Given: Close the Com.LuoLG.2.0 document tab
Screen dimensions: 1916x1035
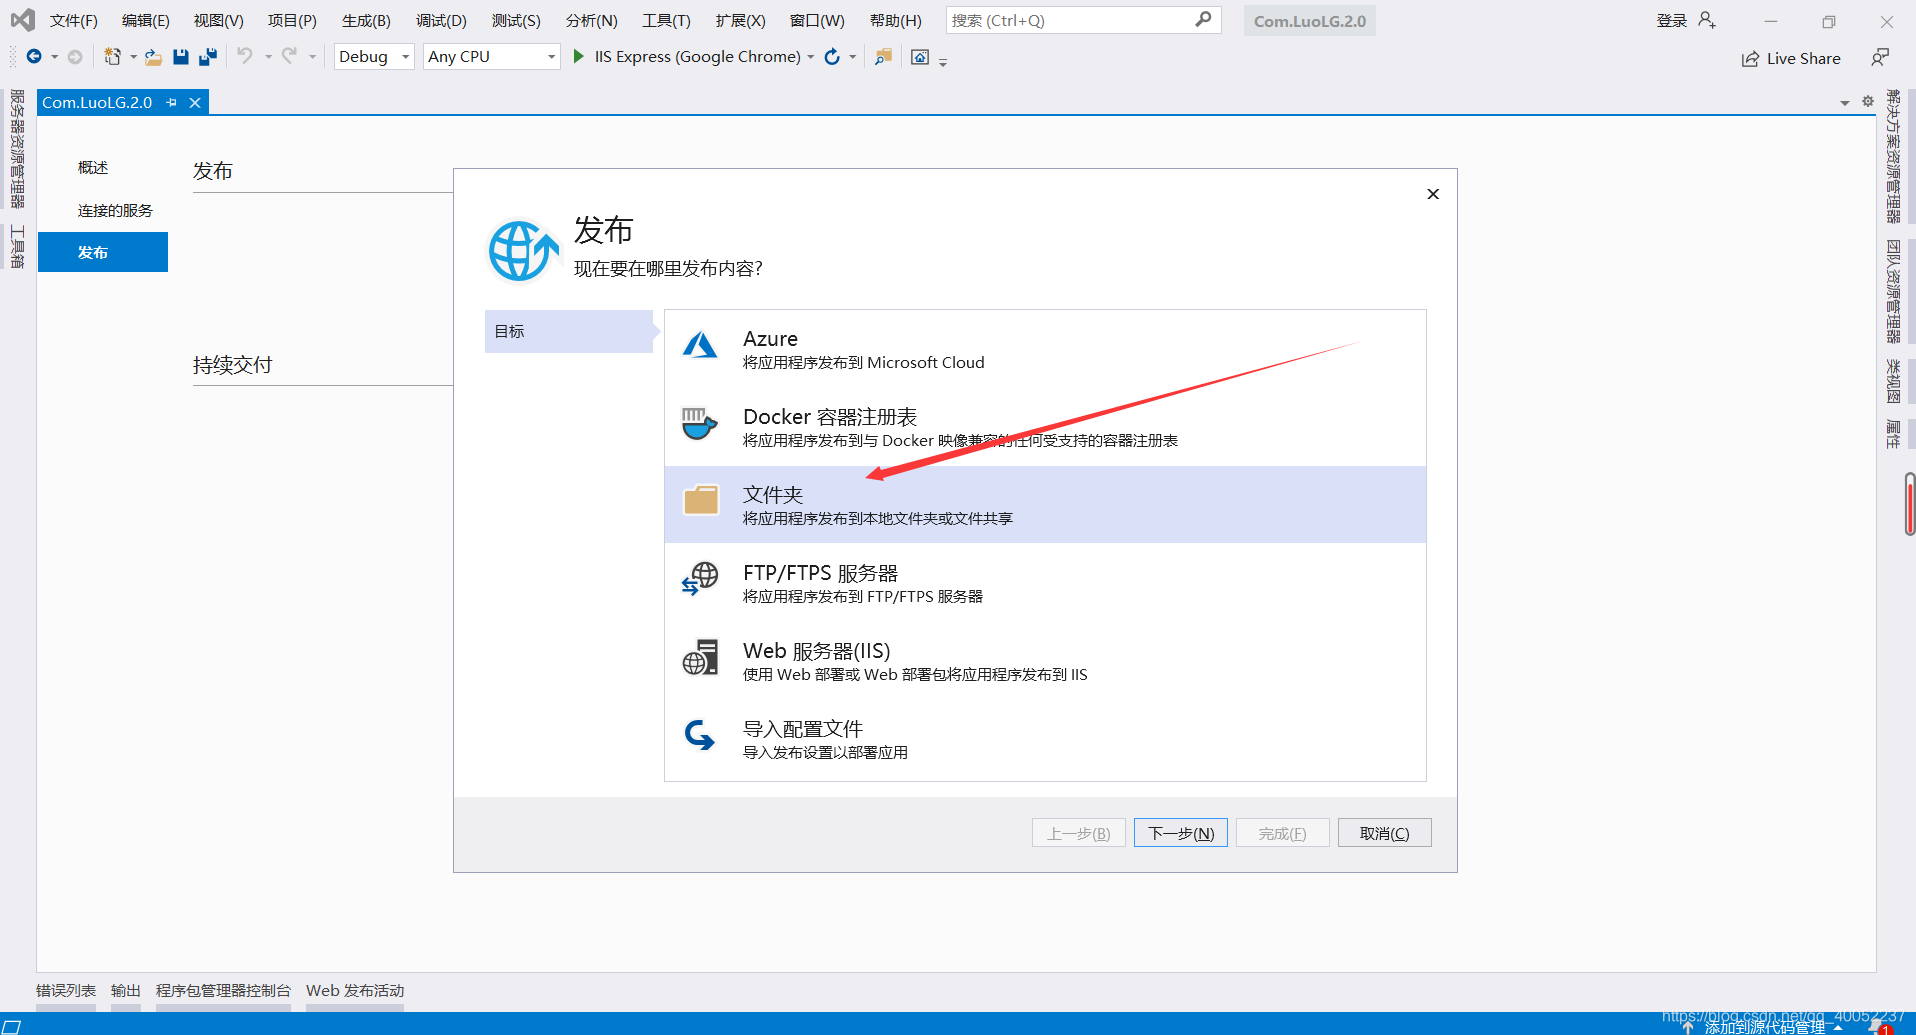Looking at the screenshot, I should pos(195,103).
